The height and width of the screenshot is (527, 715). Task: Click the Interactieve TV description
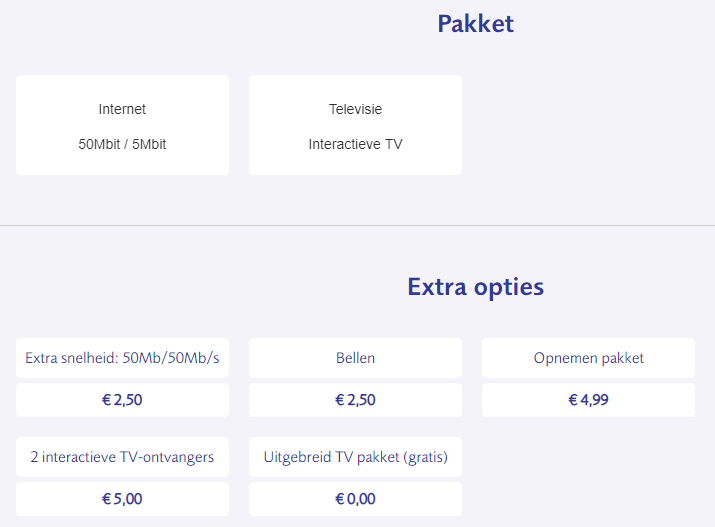click(355, 144)
